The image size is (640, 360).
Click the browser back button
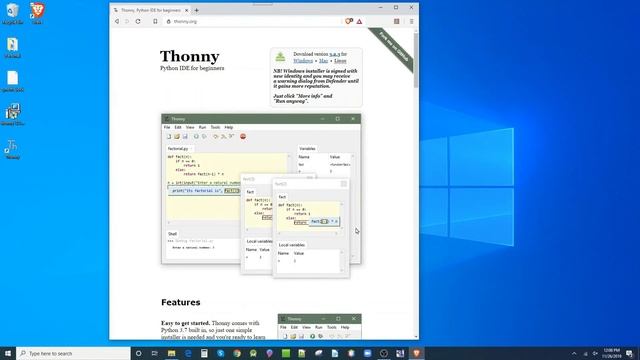click(117, 21)
